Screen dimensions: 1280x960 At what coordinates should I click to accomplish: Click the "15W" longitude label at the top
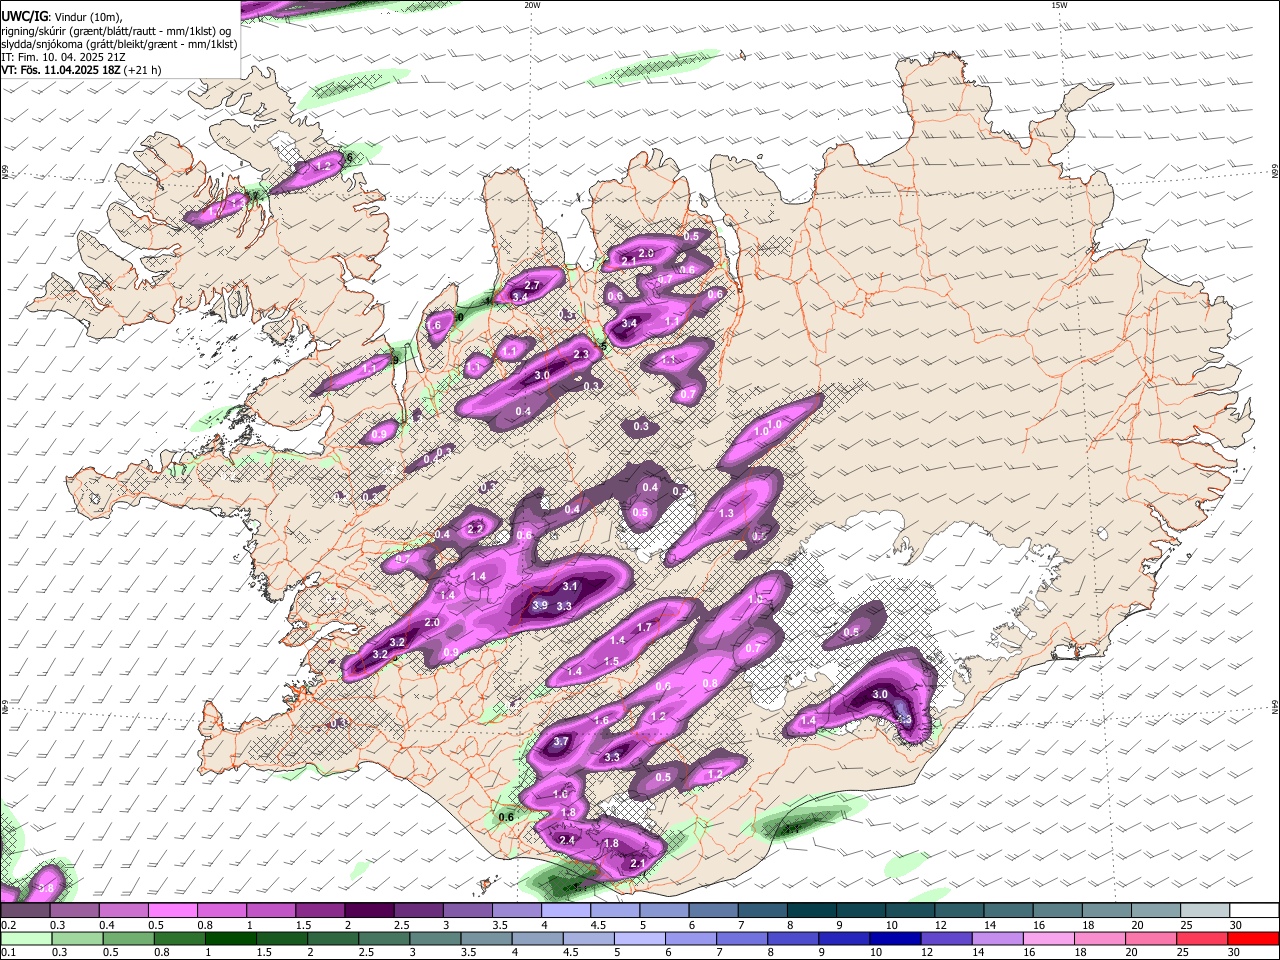(x=1059, y=5)
